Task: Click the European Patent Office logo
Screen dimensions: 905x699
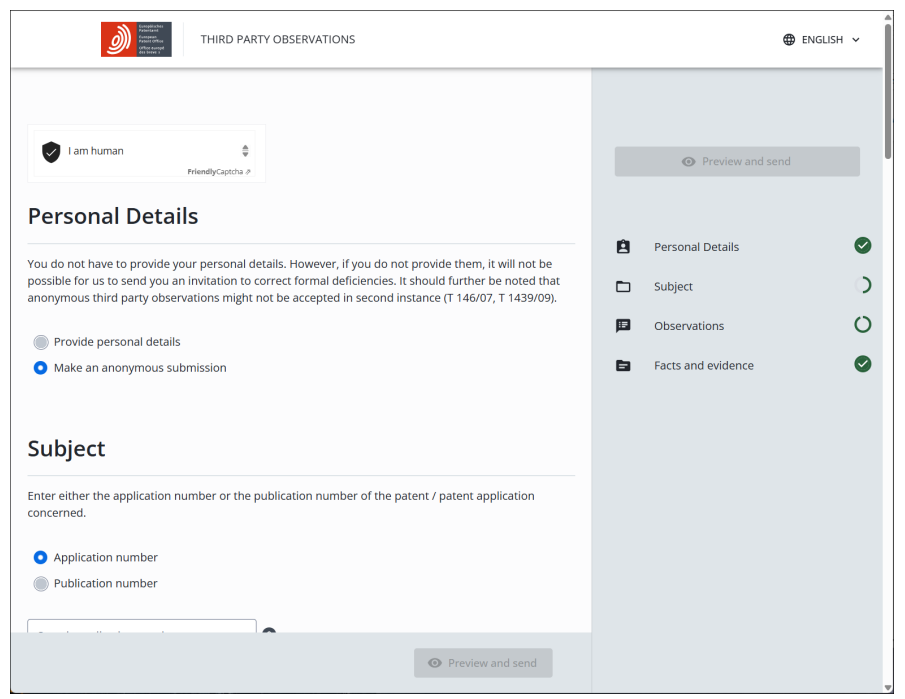Action: point(136,39)
